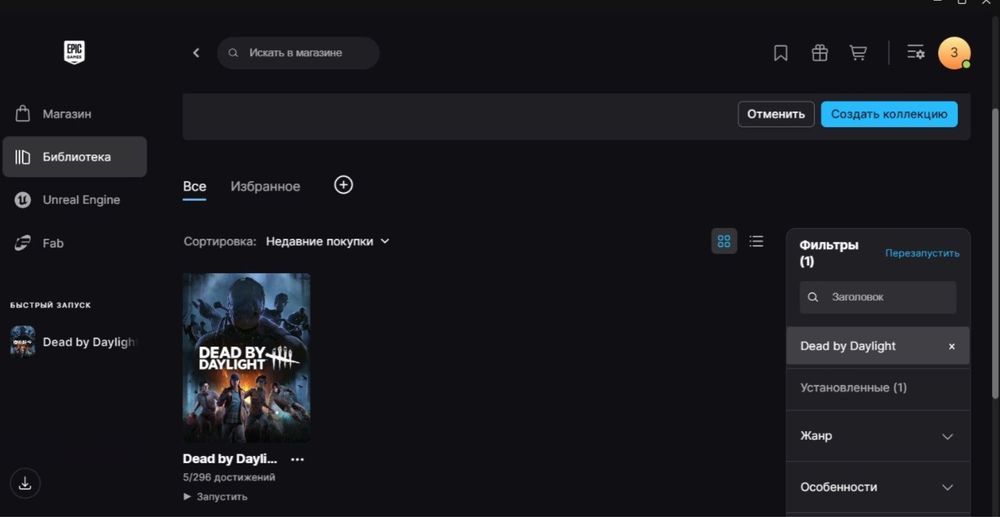Open the gift box icon
Screen dimensions: 1000x517
pyautogui.click(x=819, y=53)
